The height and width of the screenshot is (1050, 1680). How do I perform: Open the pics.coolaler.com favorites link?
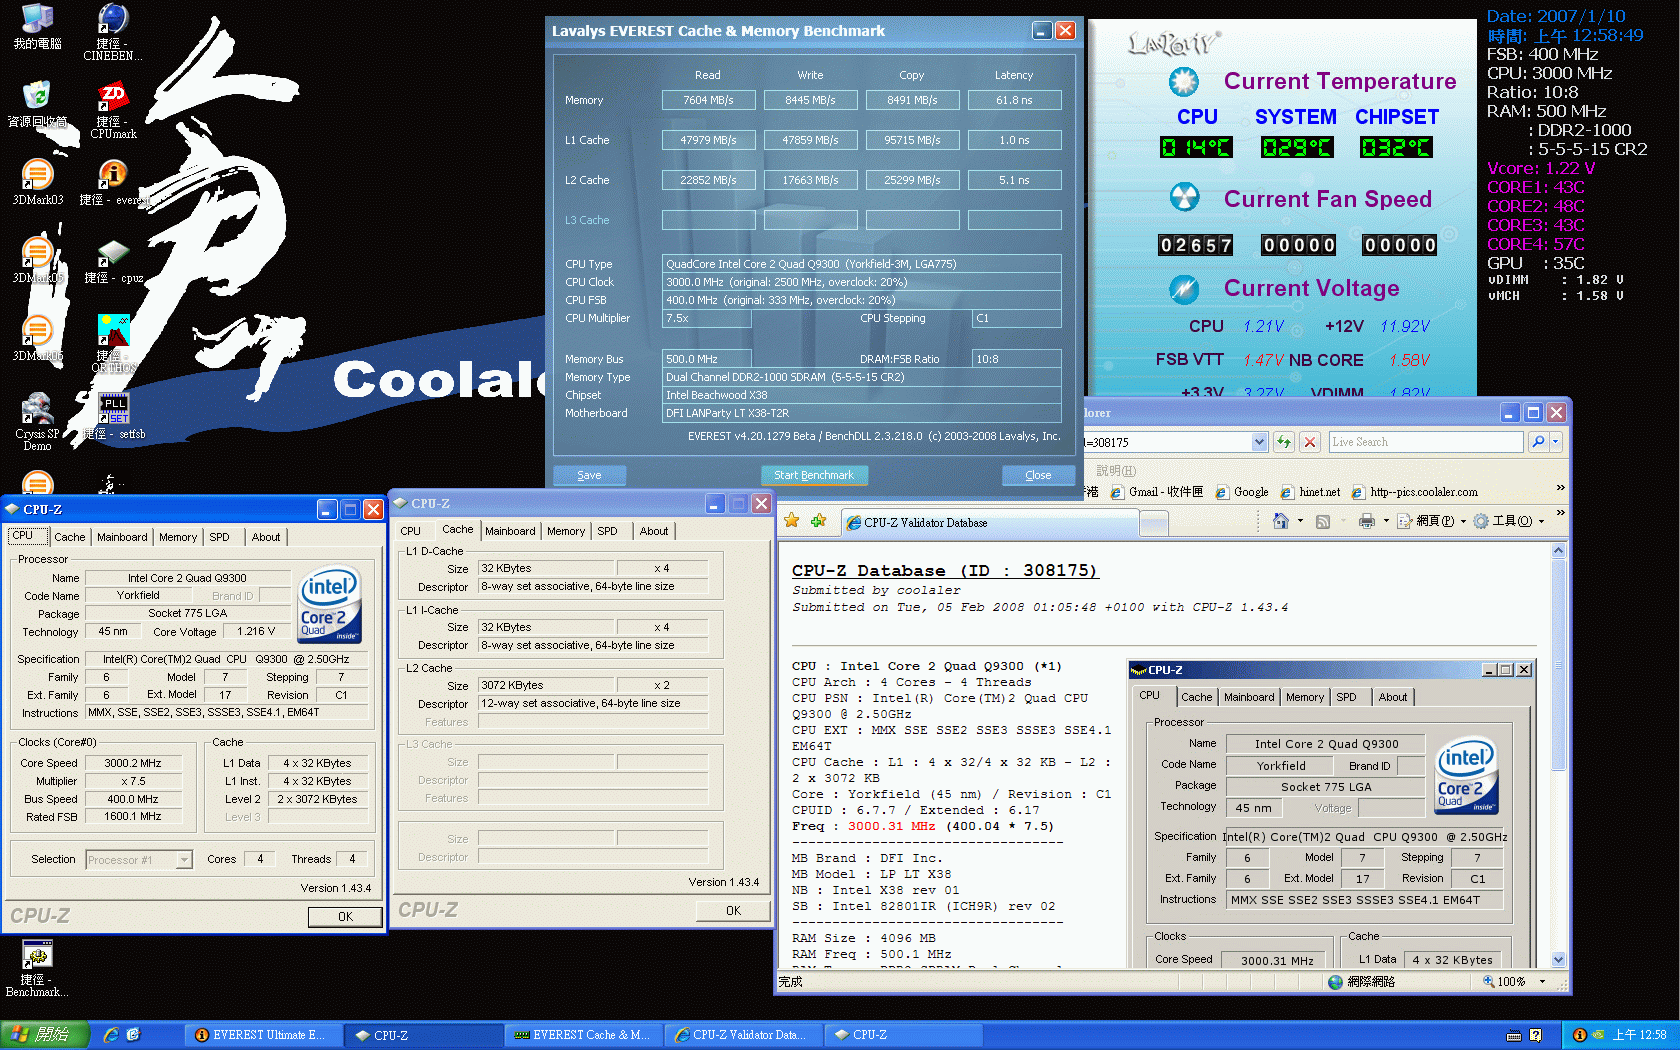click(1415, 492)
